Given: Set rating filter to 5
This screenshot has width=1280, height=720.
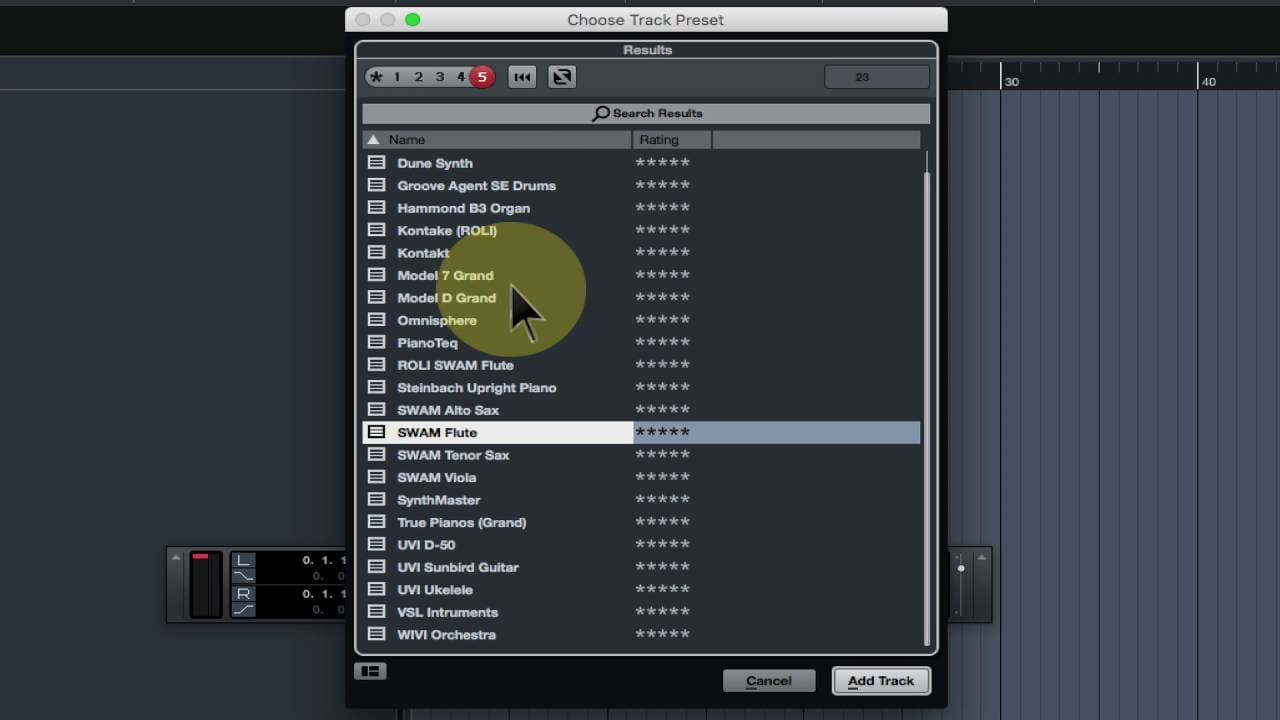Looking at the screenshot, I should pos(482,77).
